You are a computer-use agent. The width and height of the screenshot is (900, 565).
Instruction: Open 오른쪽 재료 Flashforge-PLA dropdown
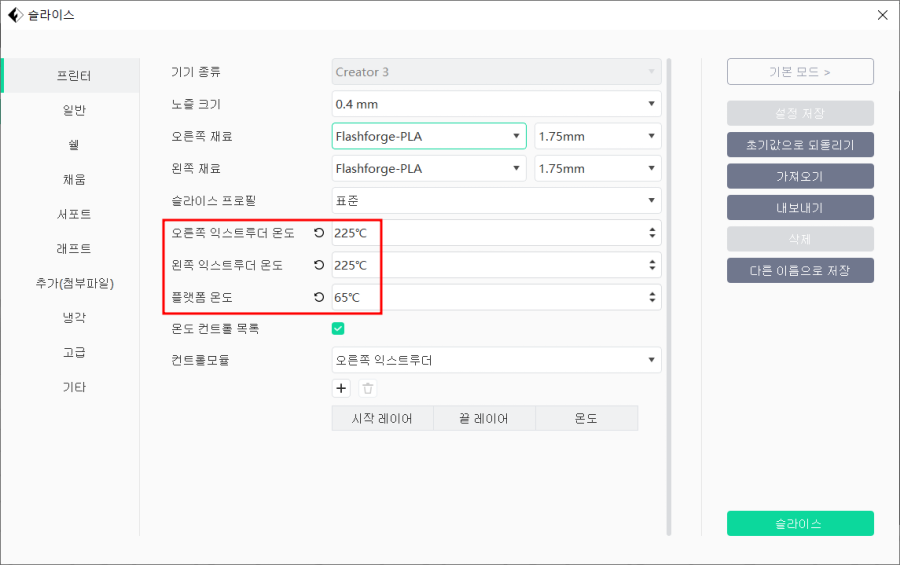429,136
